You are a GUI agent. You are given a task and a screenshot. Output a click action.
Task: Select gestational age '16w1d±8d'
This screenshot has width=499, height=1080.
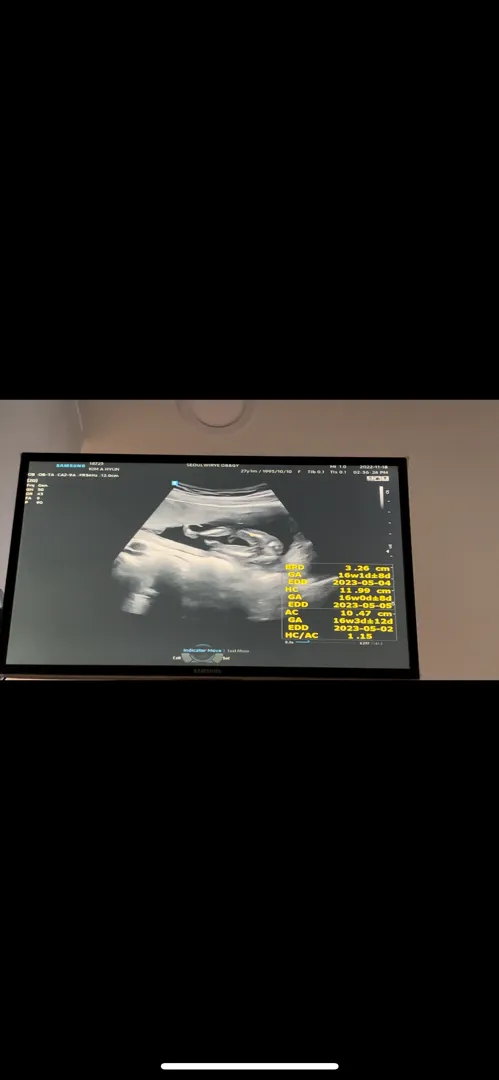click(x=365, y=575)
